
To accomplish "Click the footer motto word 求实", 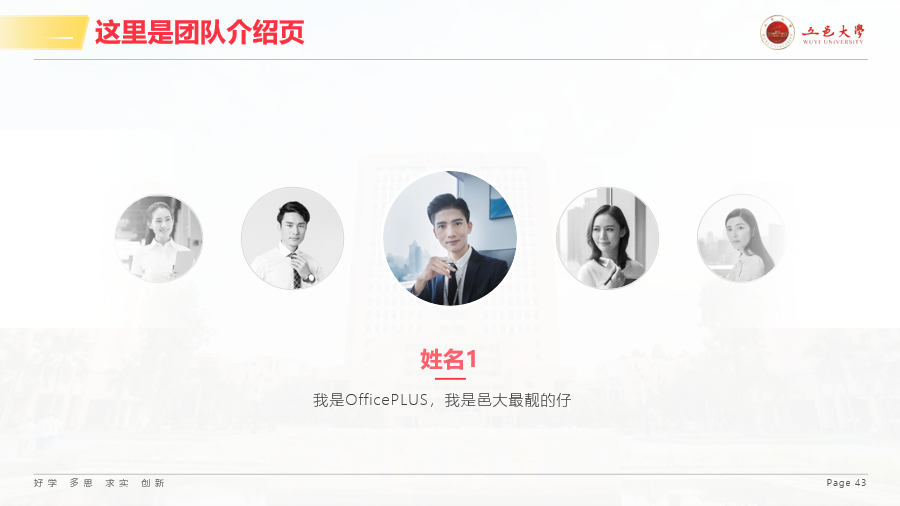I will click(117, 483).
